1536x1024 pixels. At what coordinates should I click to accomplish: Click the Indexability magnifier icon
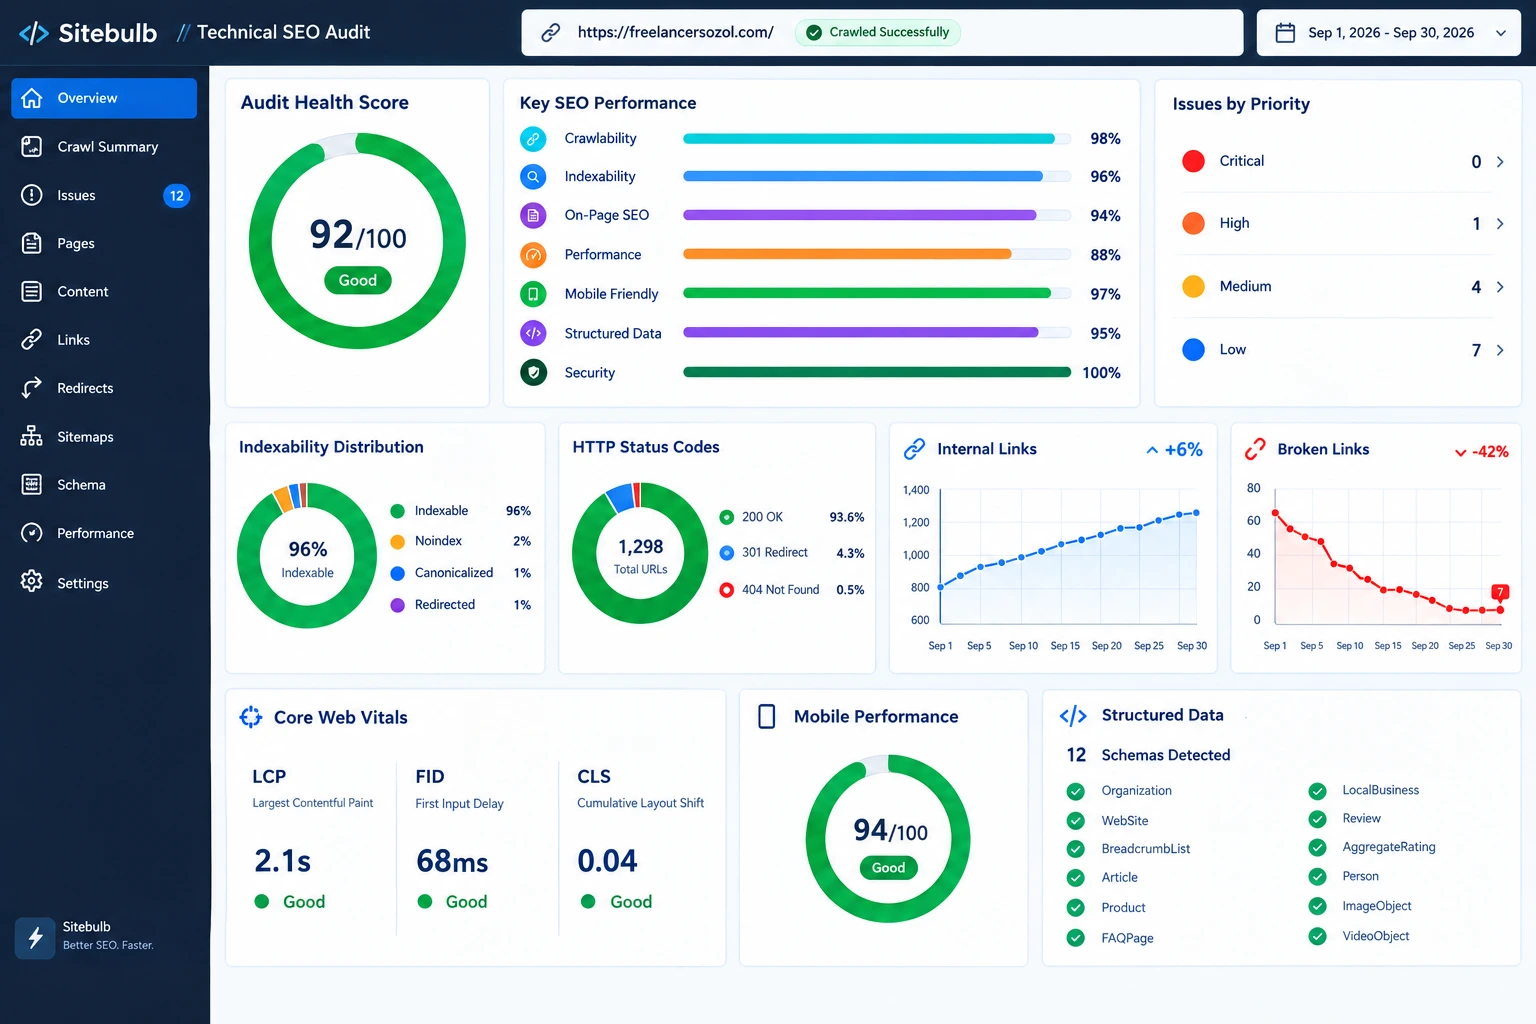pyautogui.click(x=533, y=177)
